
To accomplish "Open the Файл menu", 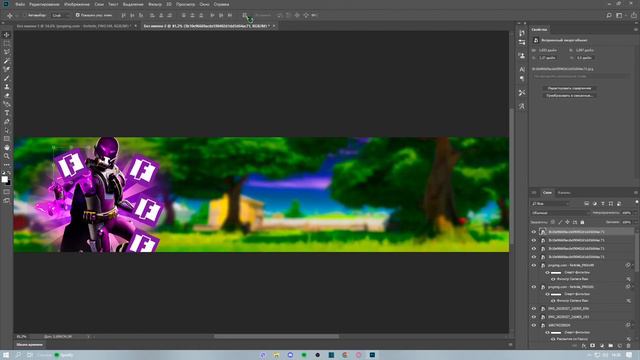I will click(x=20, y=4).
